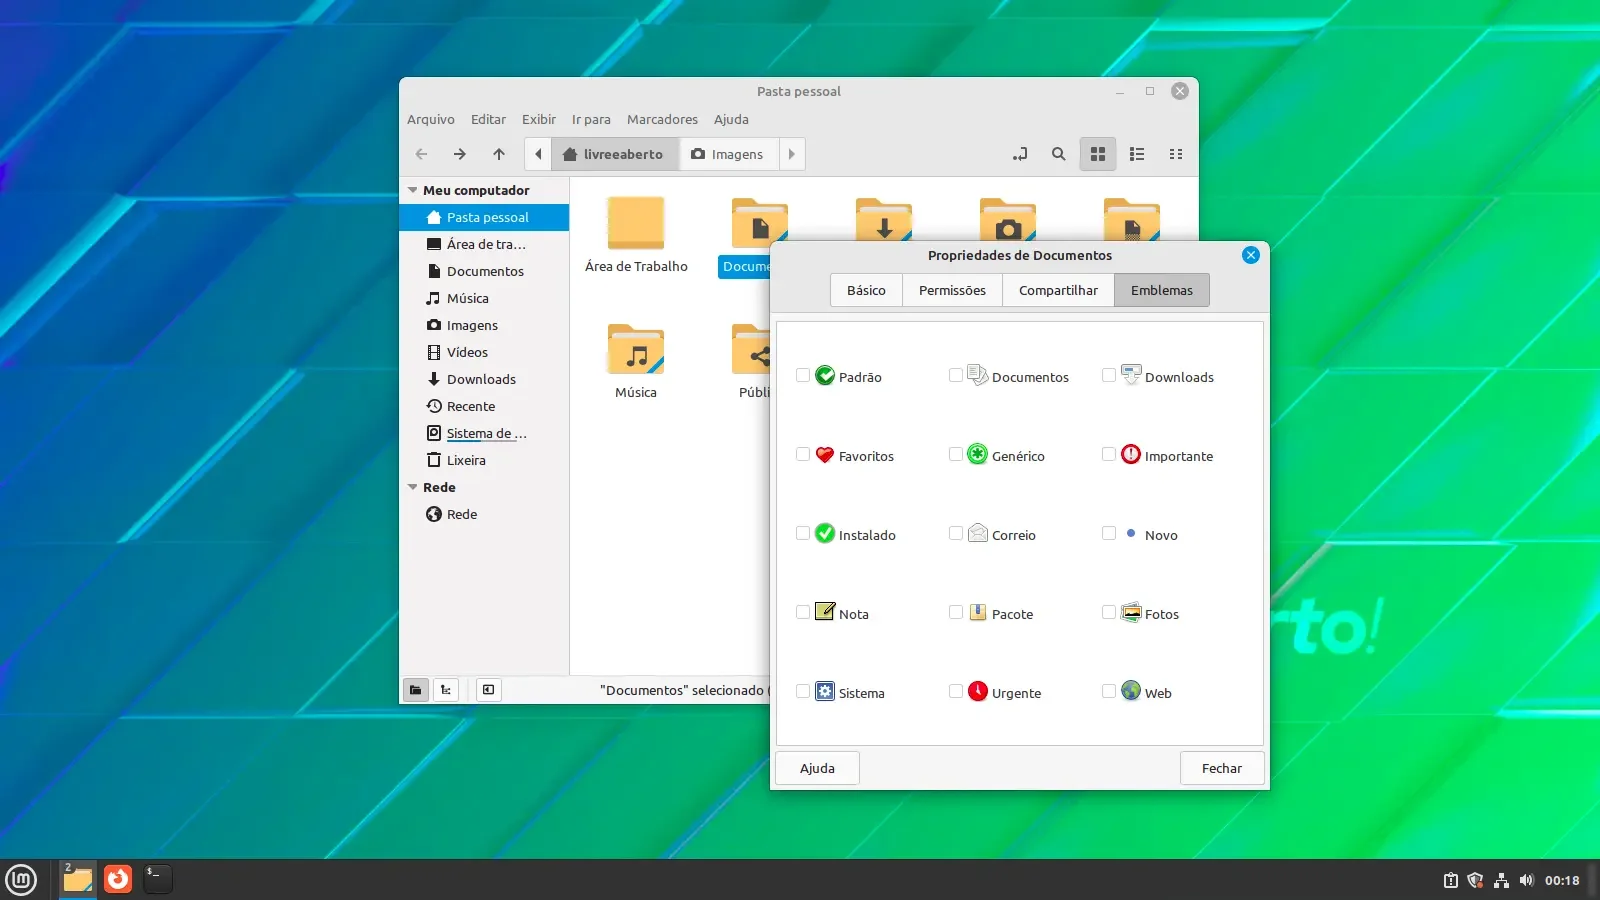Open the Ir para menu
The image size is (1600, 900).
pyautogui.click(x=591, y=119)
